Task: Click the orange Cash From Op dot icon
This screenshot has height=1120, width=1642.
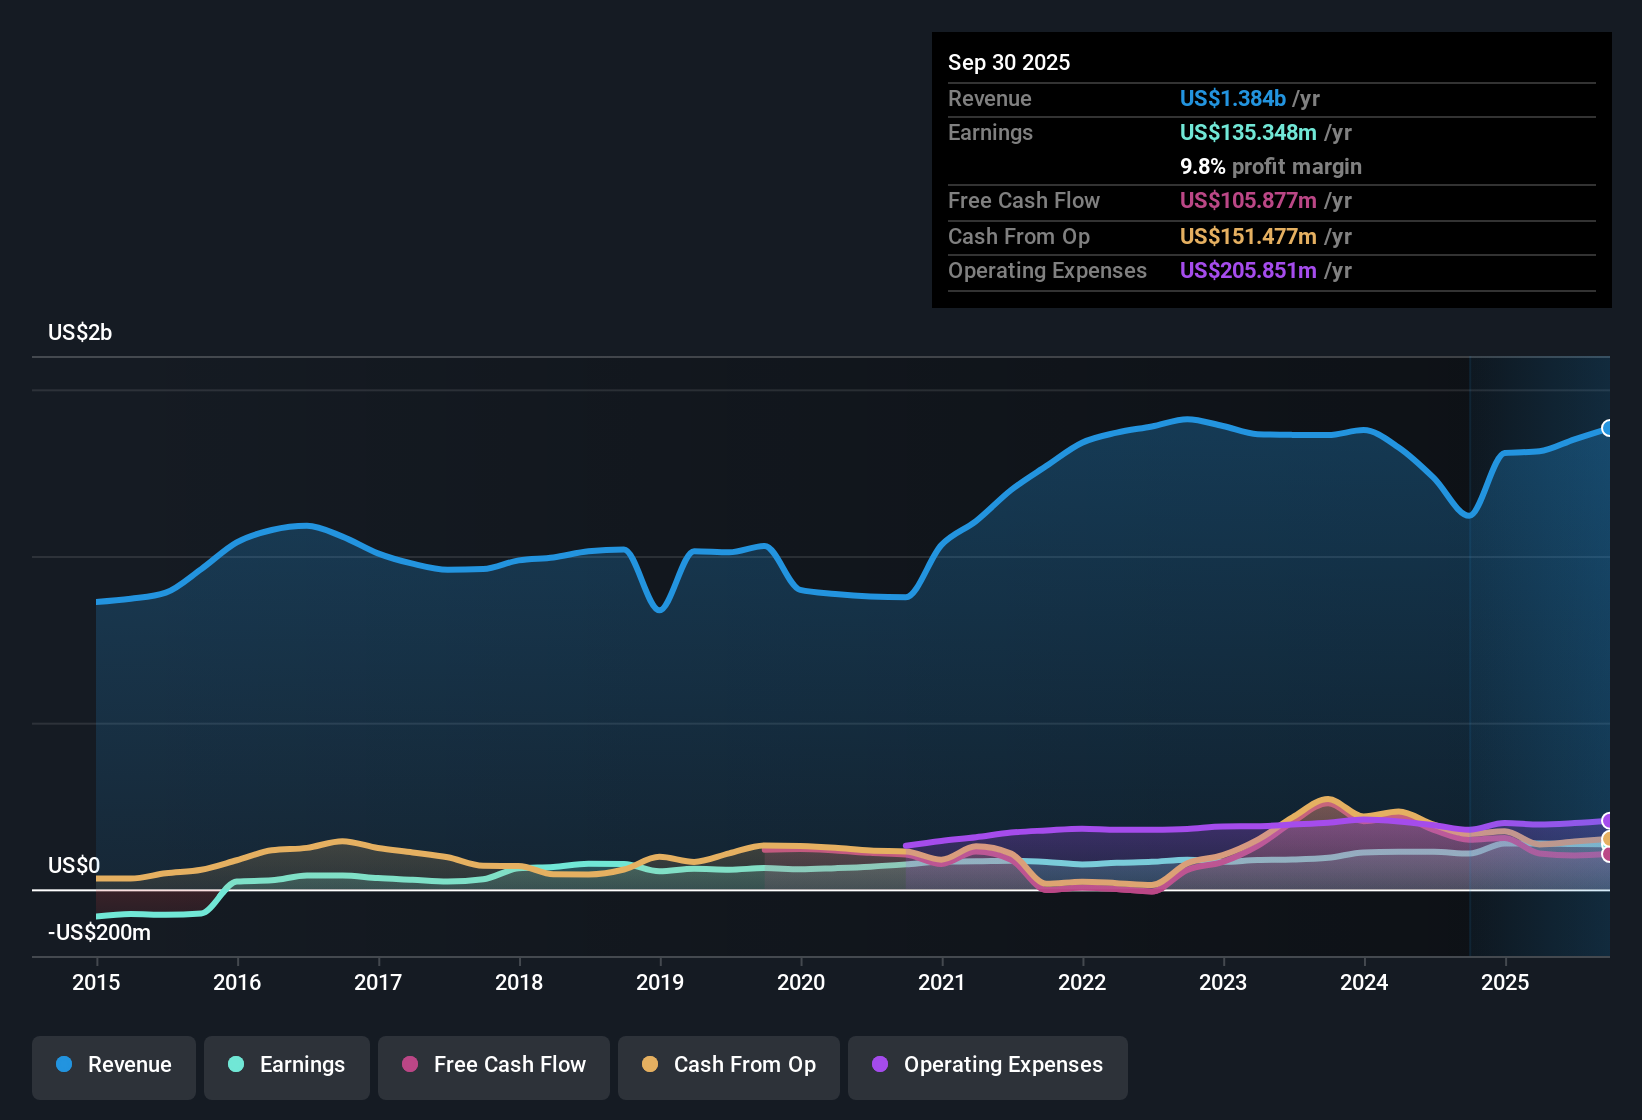Action: point(649,1066)
